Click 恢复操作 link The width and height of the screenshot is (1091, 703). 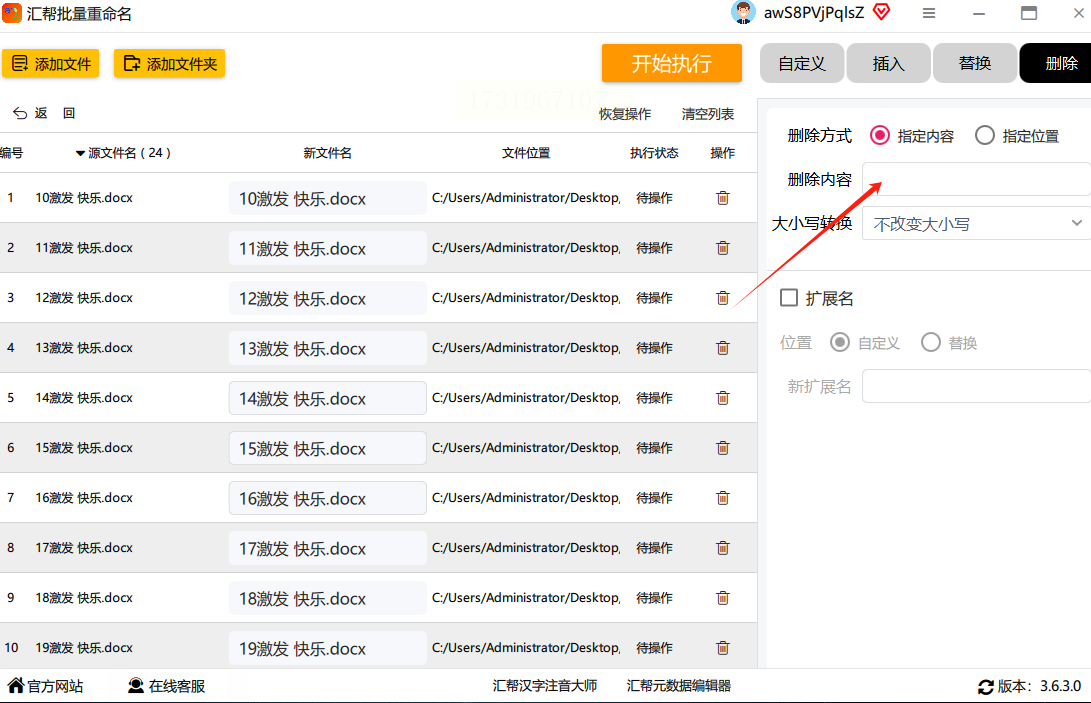[x=625, y=114]
